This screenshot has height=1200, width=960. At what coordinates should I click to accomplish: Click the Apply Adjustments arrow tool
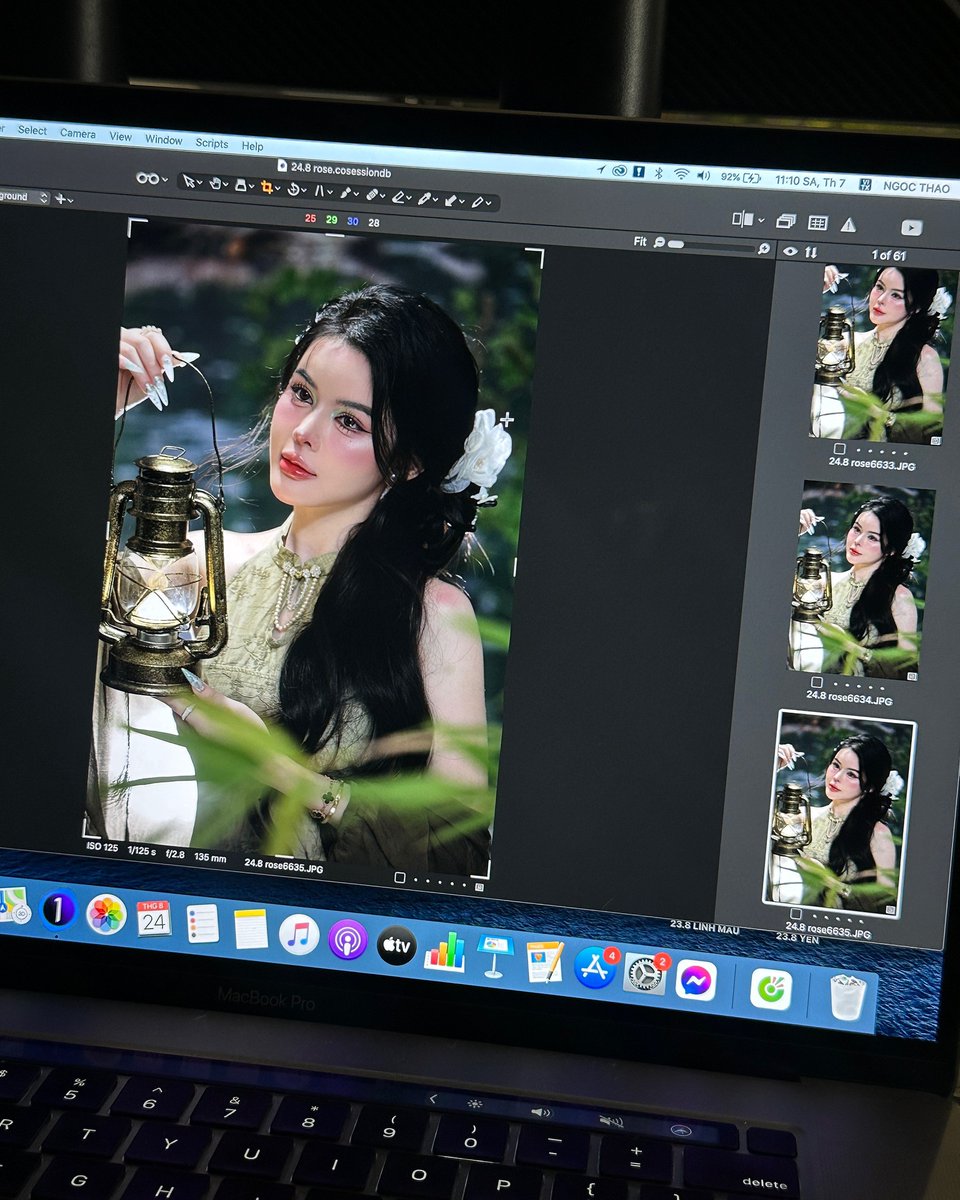point(450,201)
